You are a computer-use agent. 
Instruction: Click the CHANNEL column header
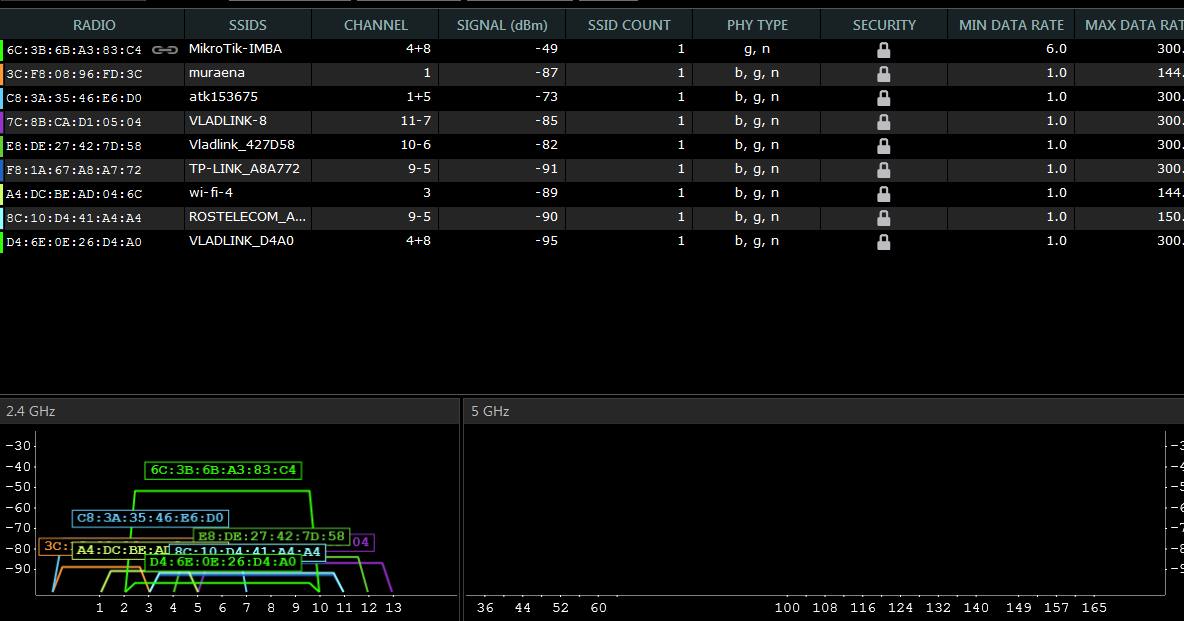coord(375,25)
